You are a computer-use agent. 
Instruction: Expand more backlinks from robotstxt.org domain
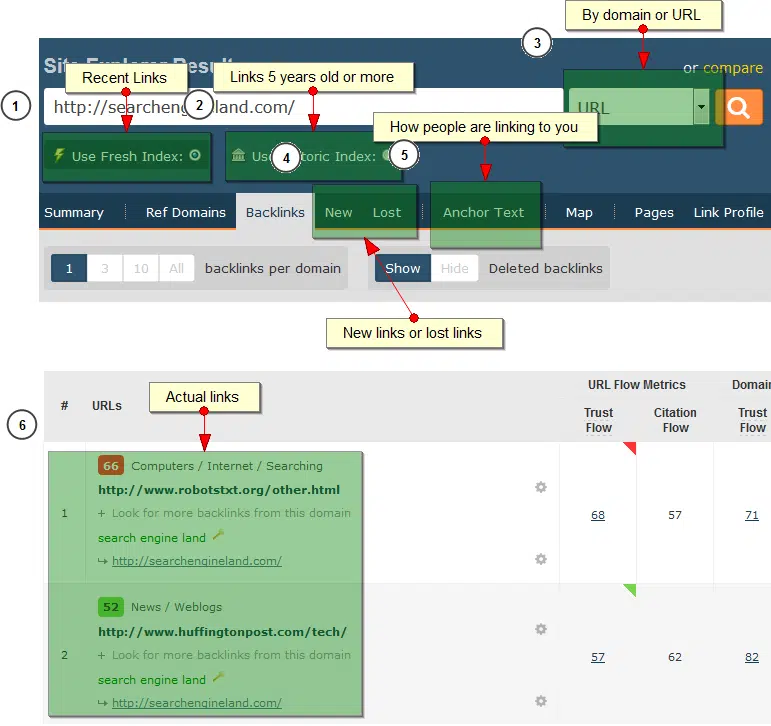click(x=224, y=513)
